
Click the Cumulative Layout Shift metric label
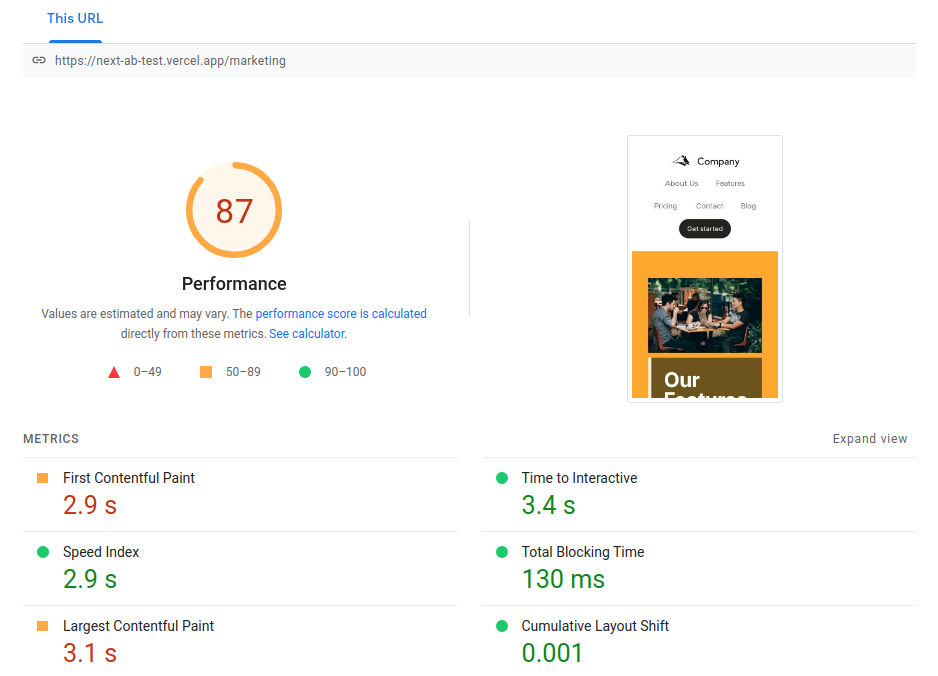click(x=595, y=626)
